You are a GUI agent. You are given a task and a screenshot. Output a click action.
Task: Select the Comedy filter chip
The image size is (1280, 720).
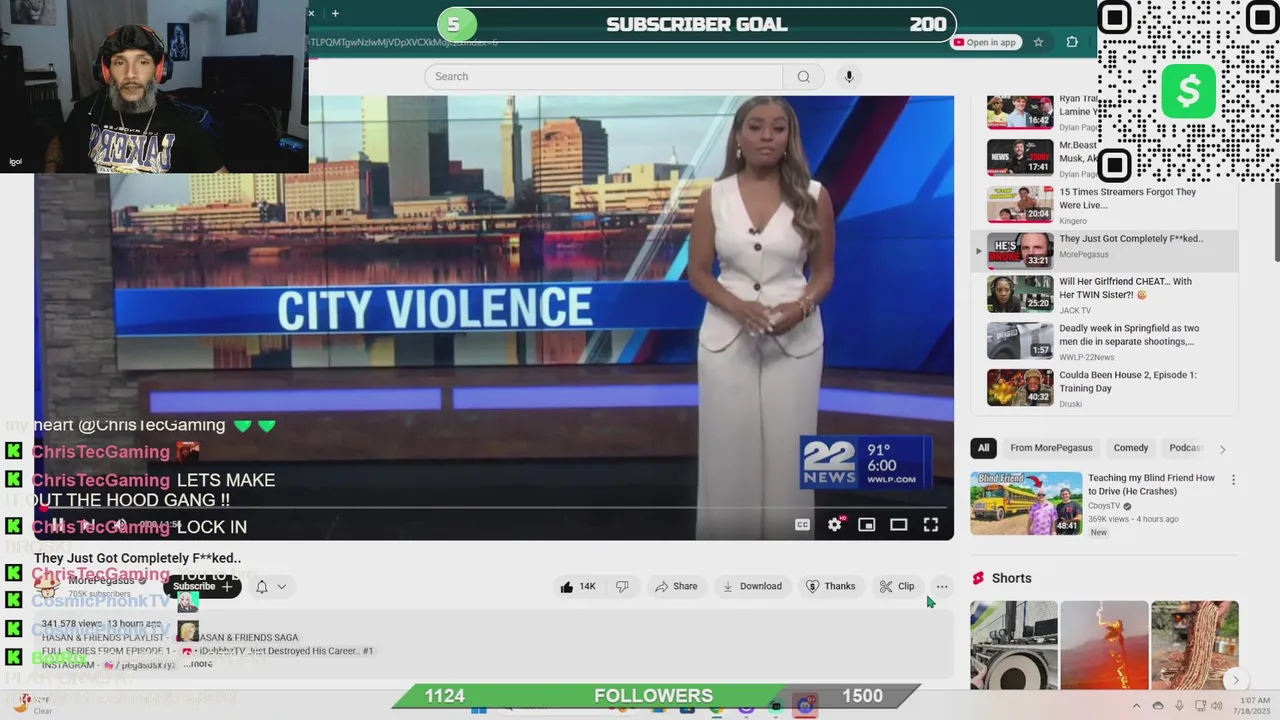tap(1131, 448)
